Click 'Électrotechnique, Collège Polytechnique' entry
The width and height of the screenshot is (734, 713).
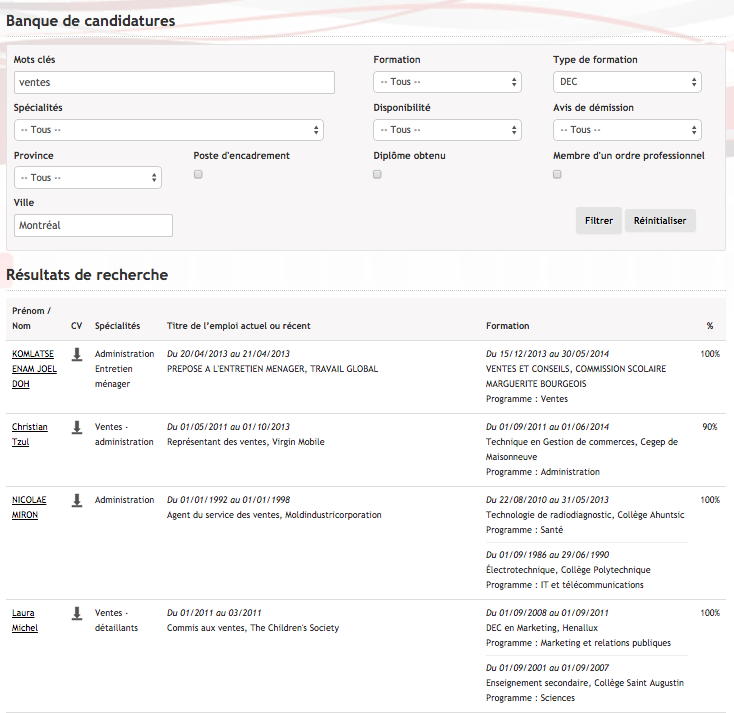568,570
